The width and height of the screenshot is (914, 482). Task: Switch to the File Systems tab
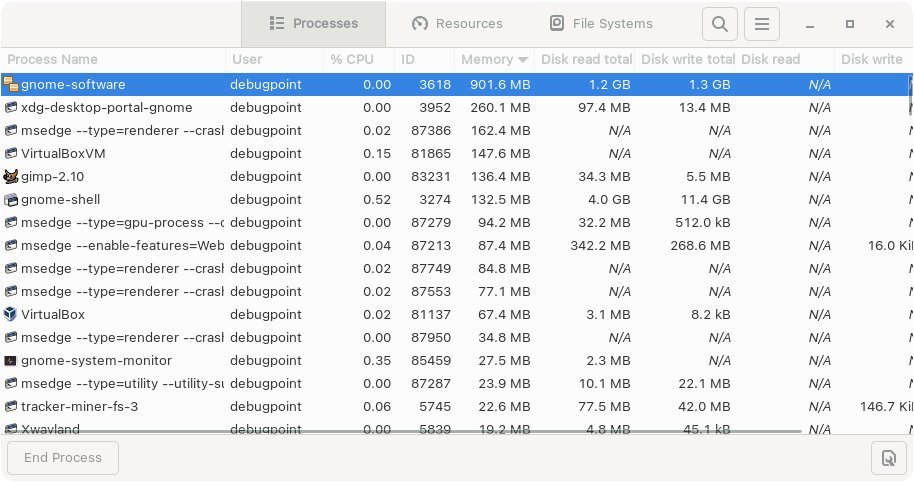[601, 24]
